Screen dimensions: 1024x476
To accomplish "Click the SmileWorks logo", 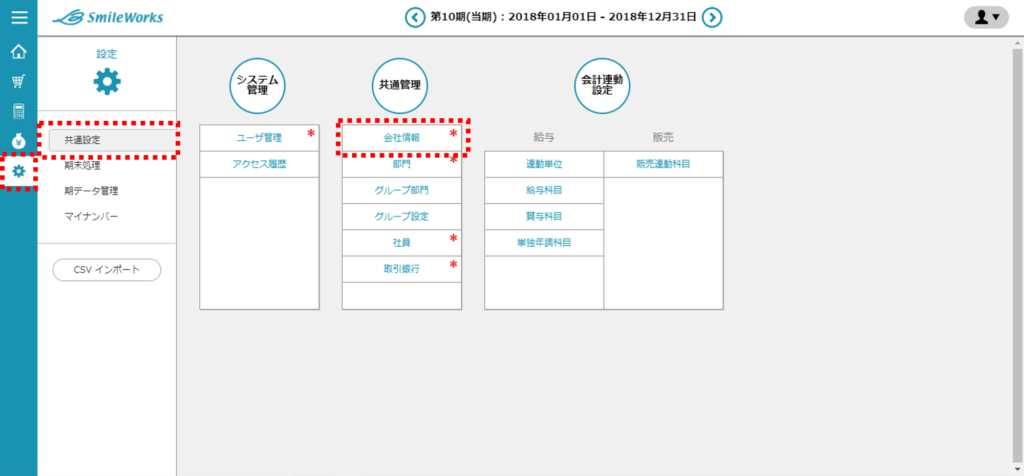I will 108,17.
